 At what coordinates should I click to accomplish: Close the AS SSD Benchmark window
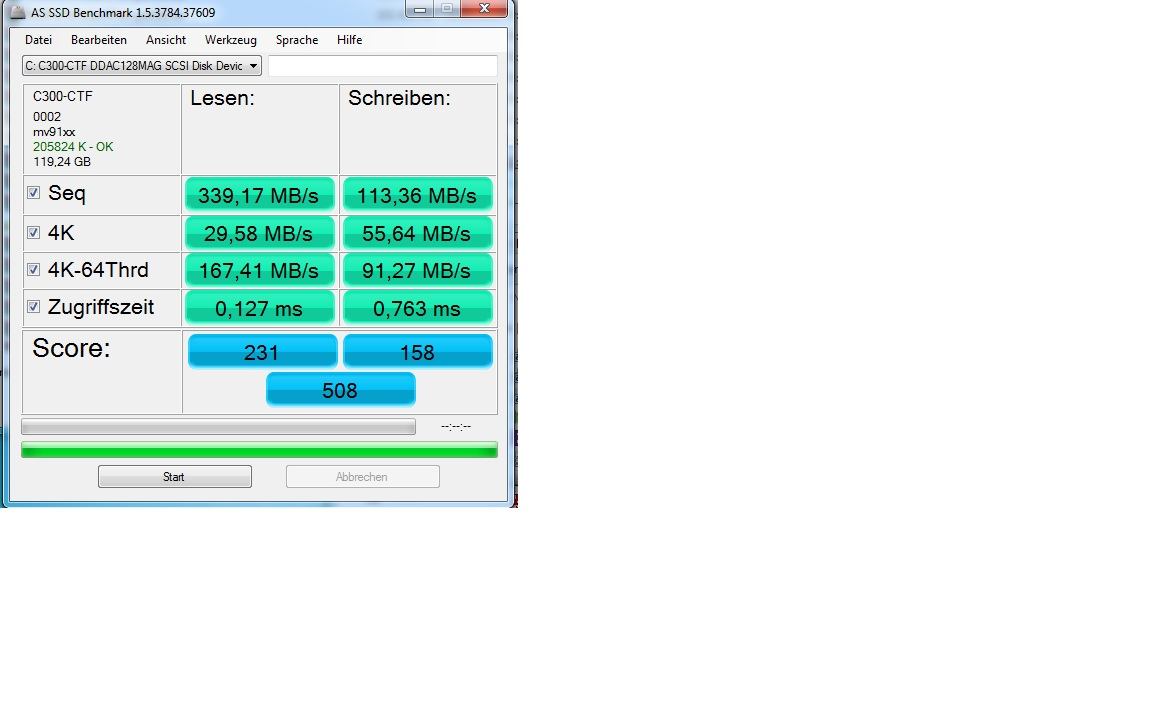(484, 9)
